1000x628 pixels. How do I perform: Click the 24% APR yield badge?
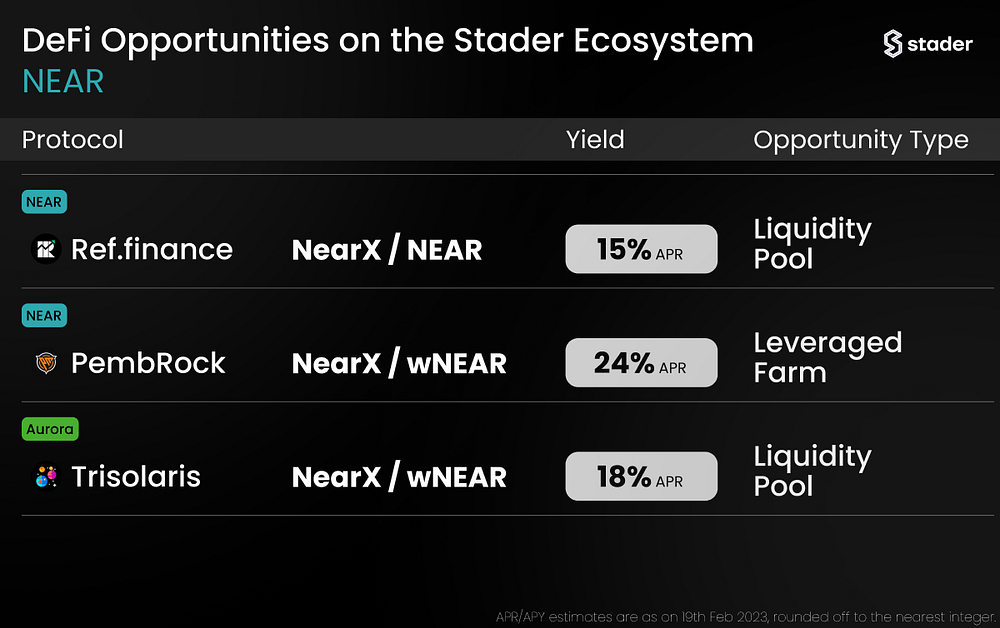coord(641,362)
